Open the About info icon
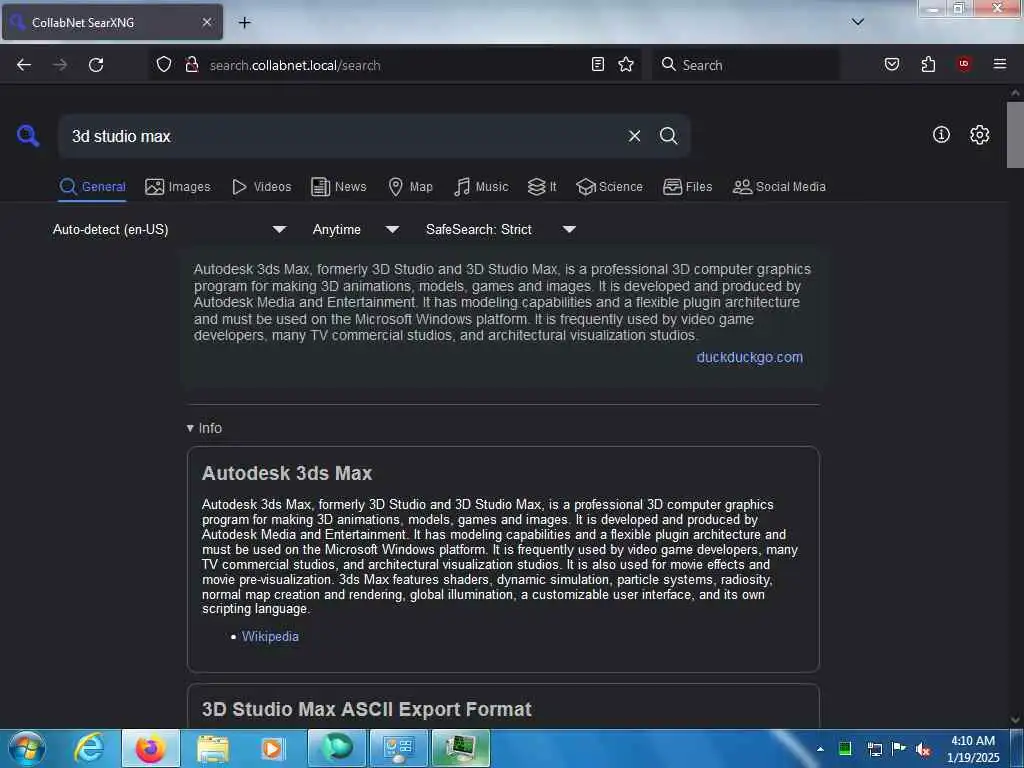The width and height of the screenshot is (1024, 768). tap(941, 135)
